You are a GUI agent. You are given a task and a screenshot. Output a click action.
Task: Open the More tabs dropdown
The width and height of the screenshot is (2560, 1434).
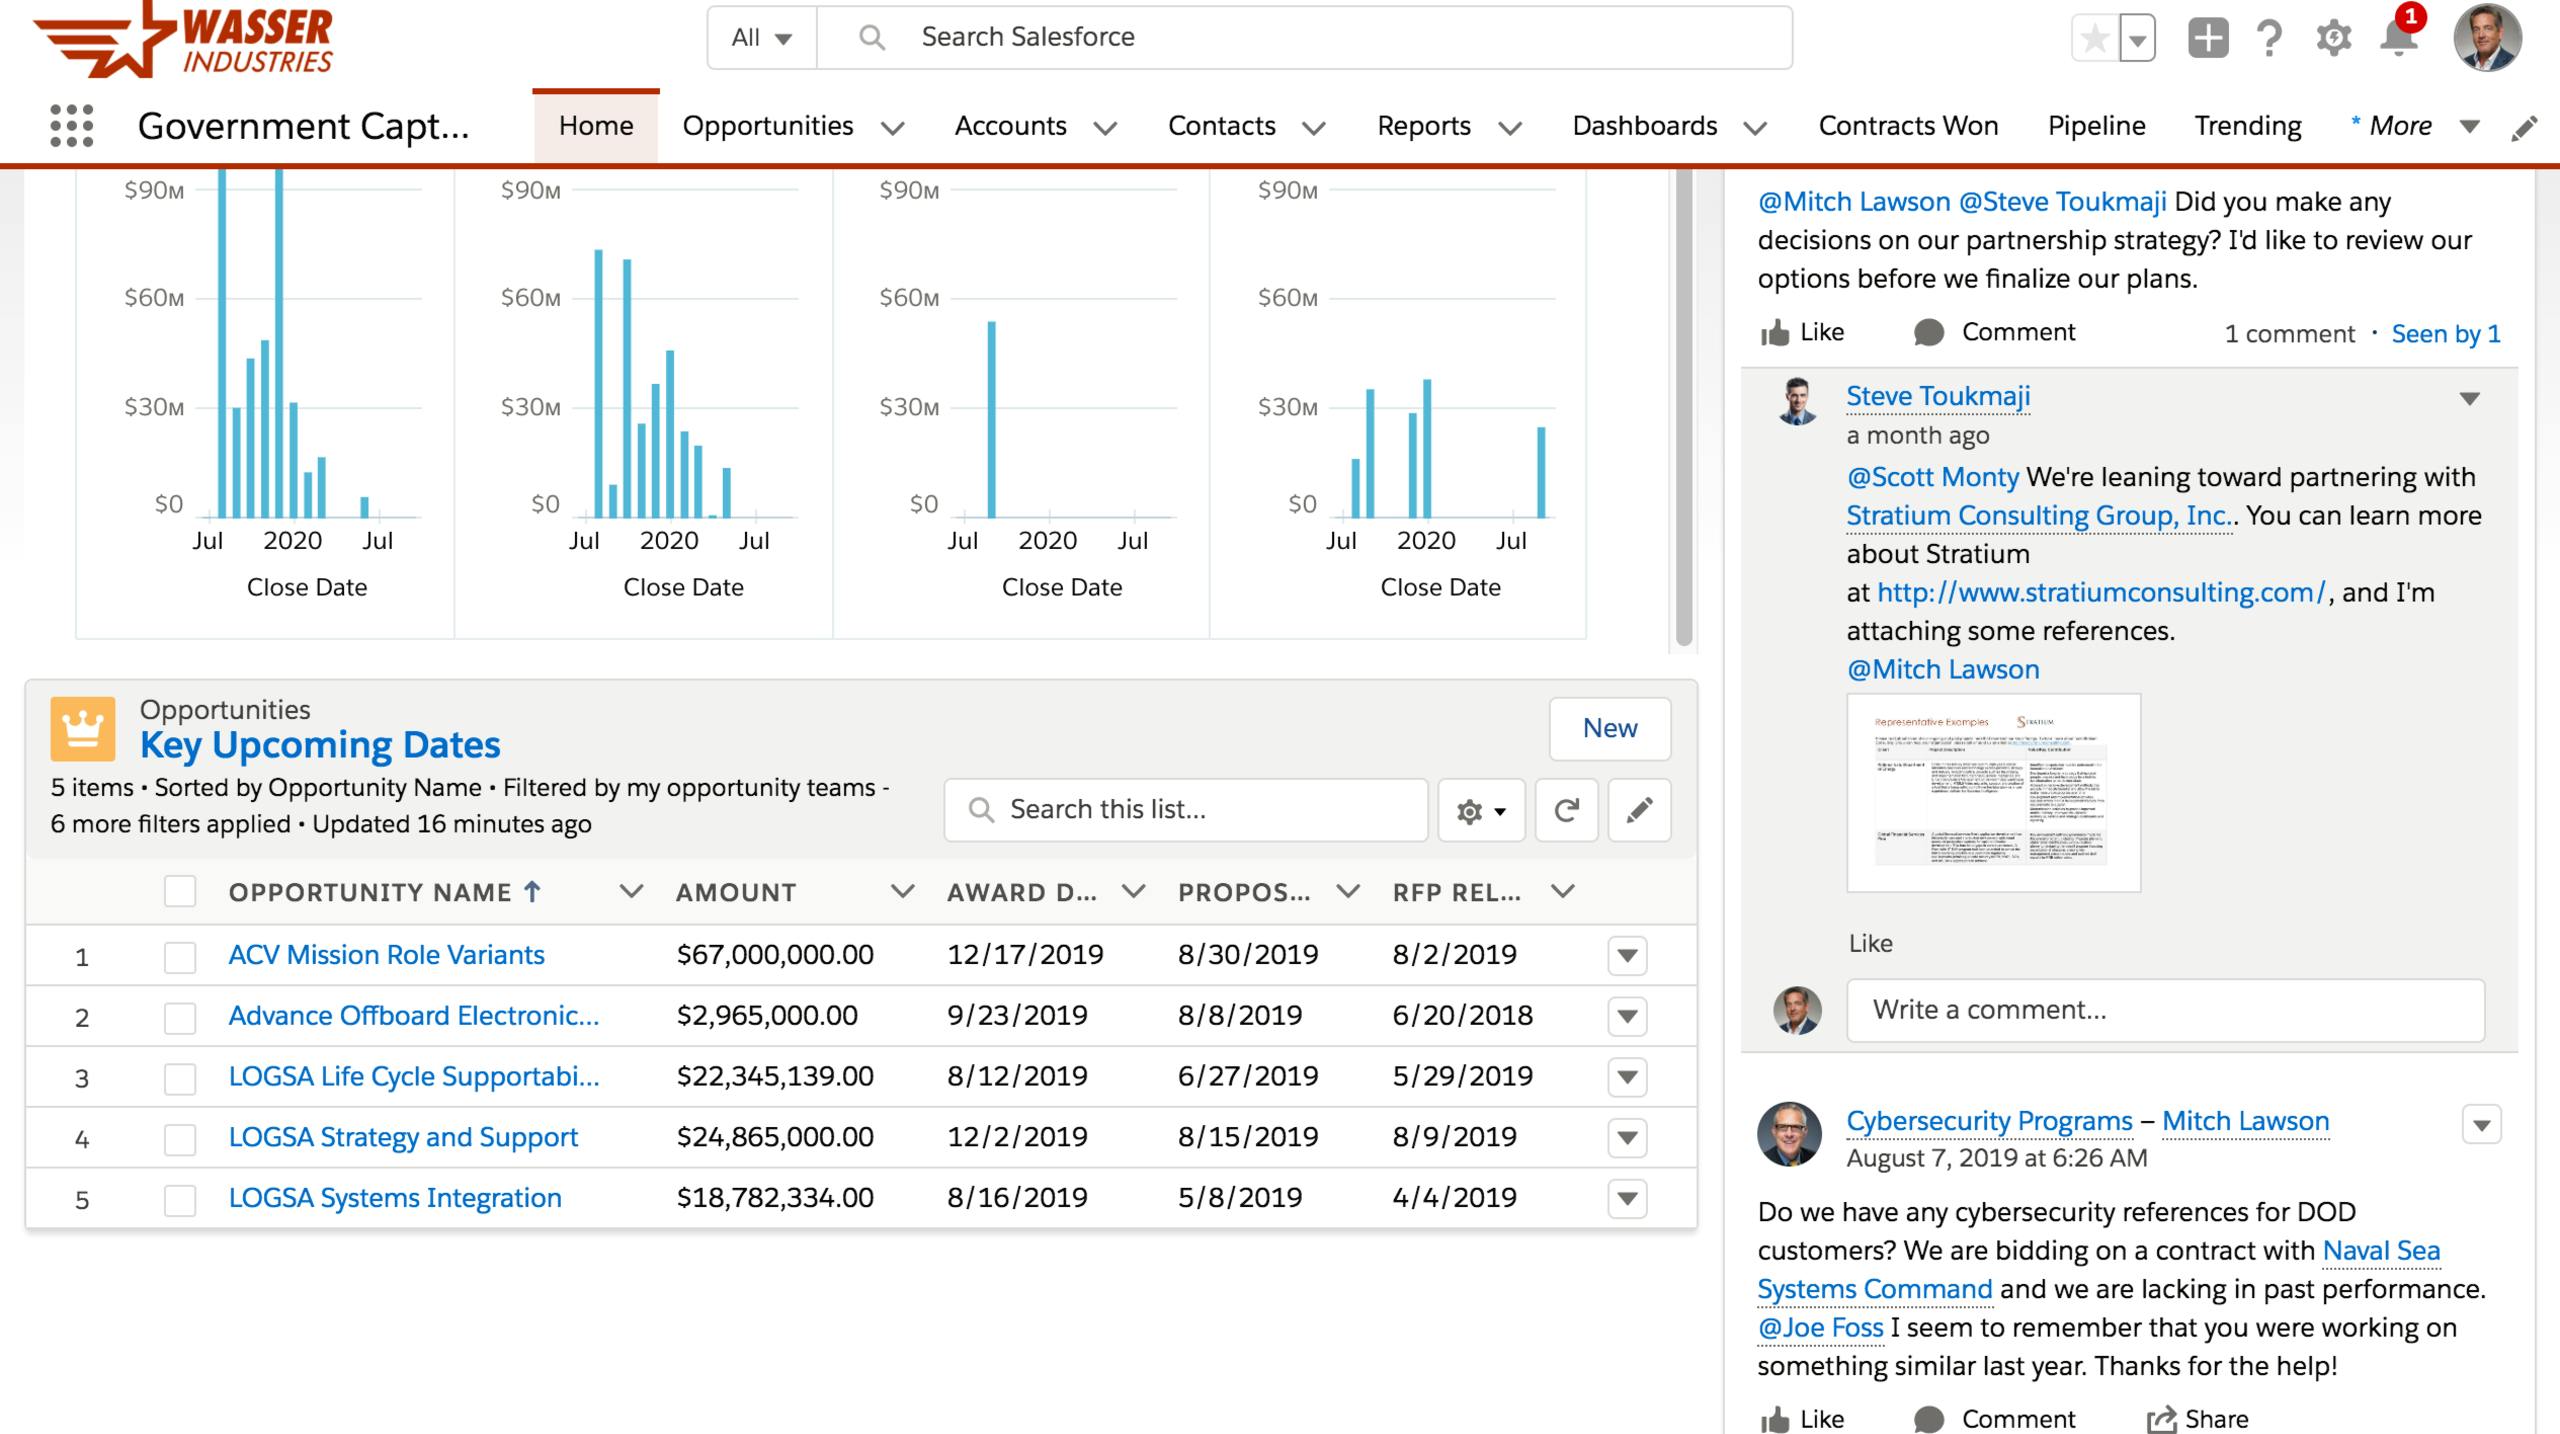[2415, 126]
